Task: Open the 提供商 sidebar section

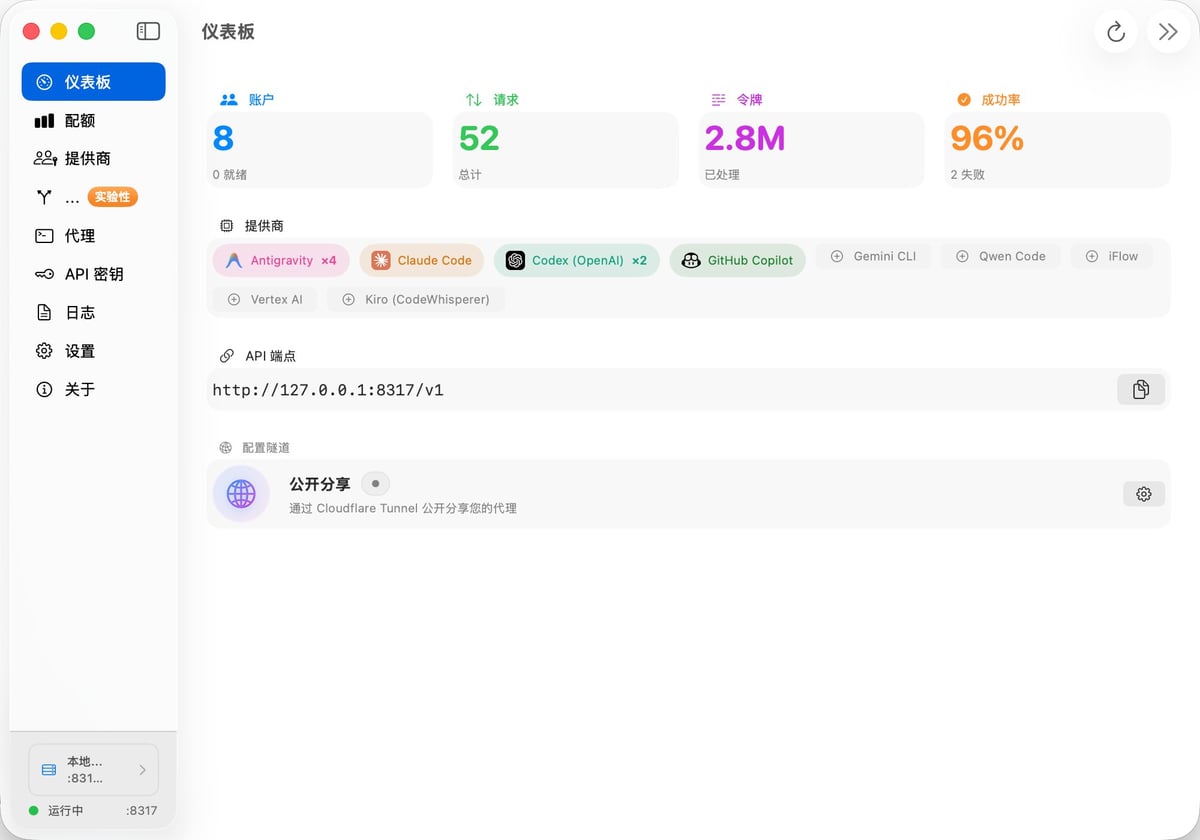Action: [87, 159]
